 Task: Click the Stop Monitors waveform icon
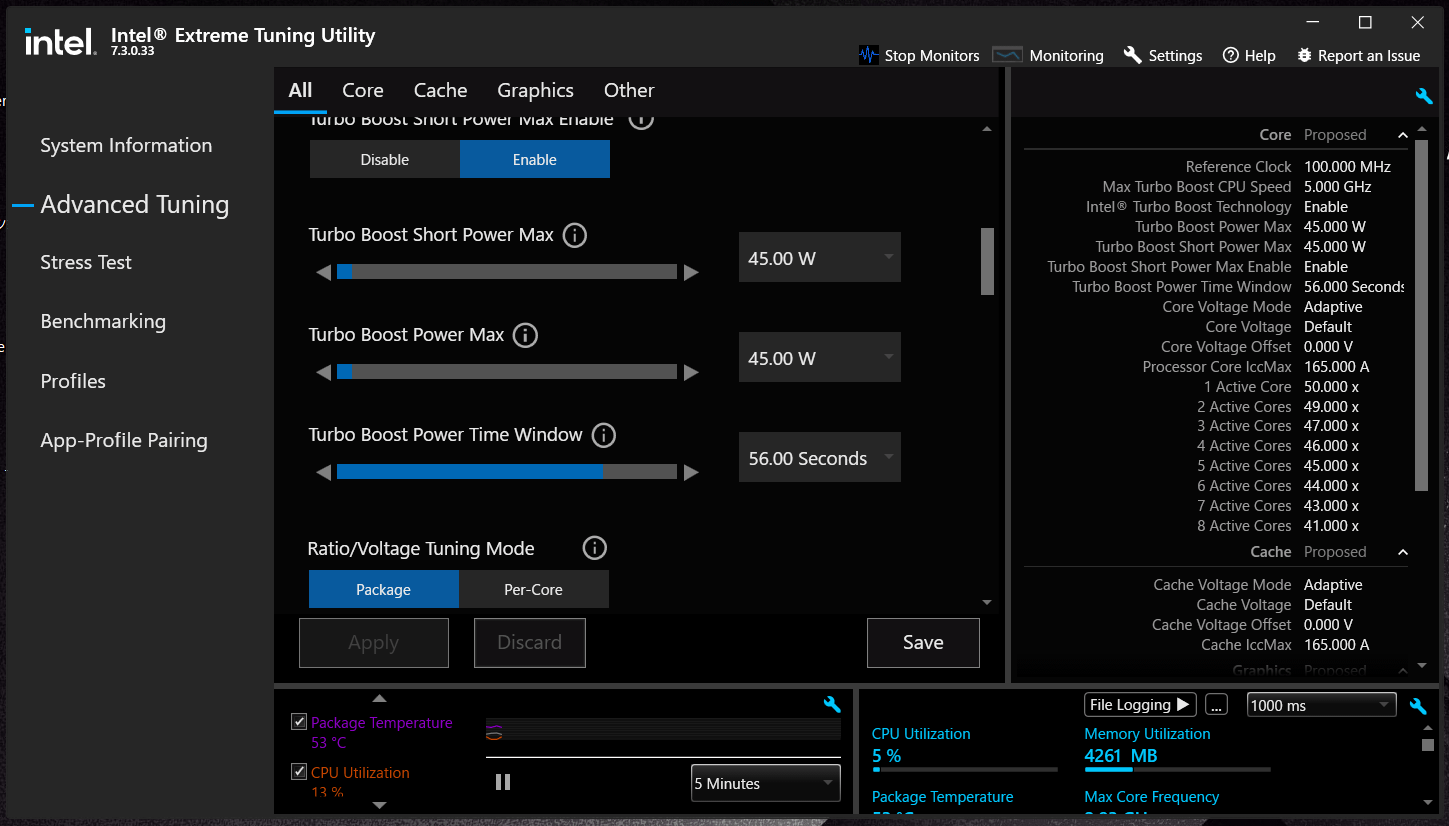(x=868, y=55)
